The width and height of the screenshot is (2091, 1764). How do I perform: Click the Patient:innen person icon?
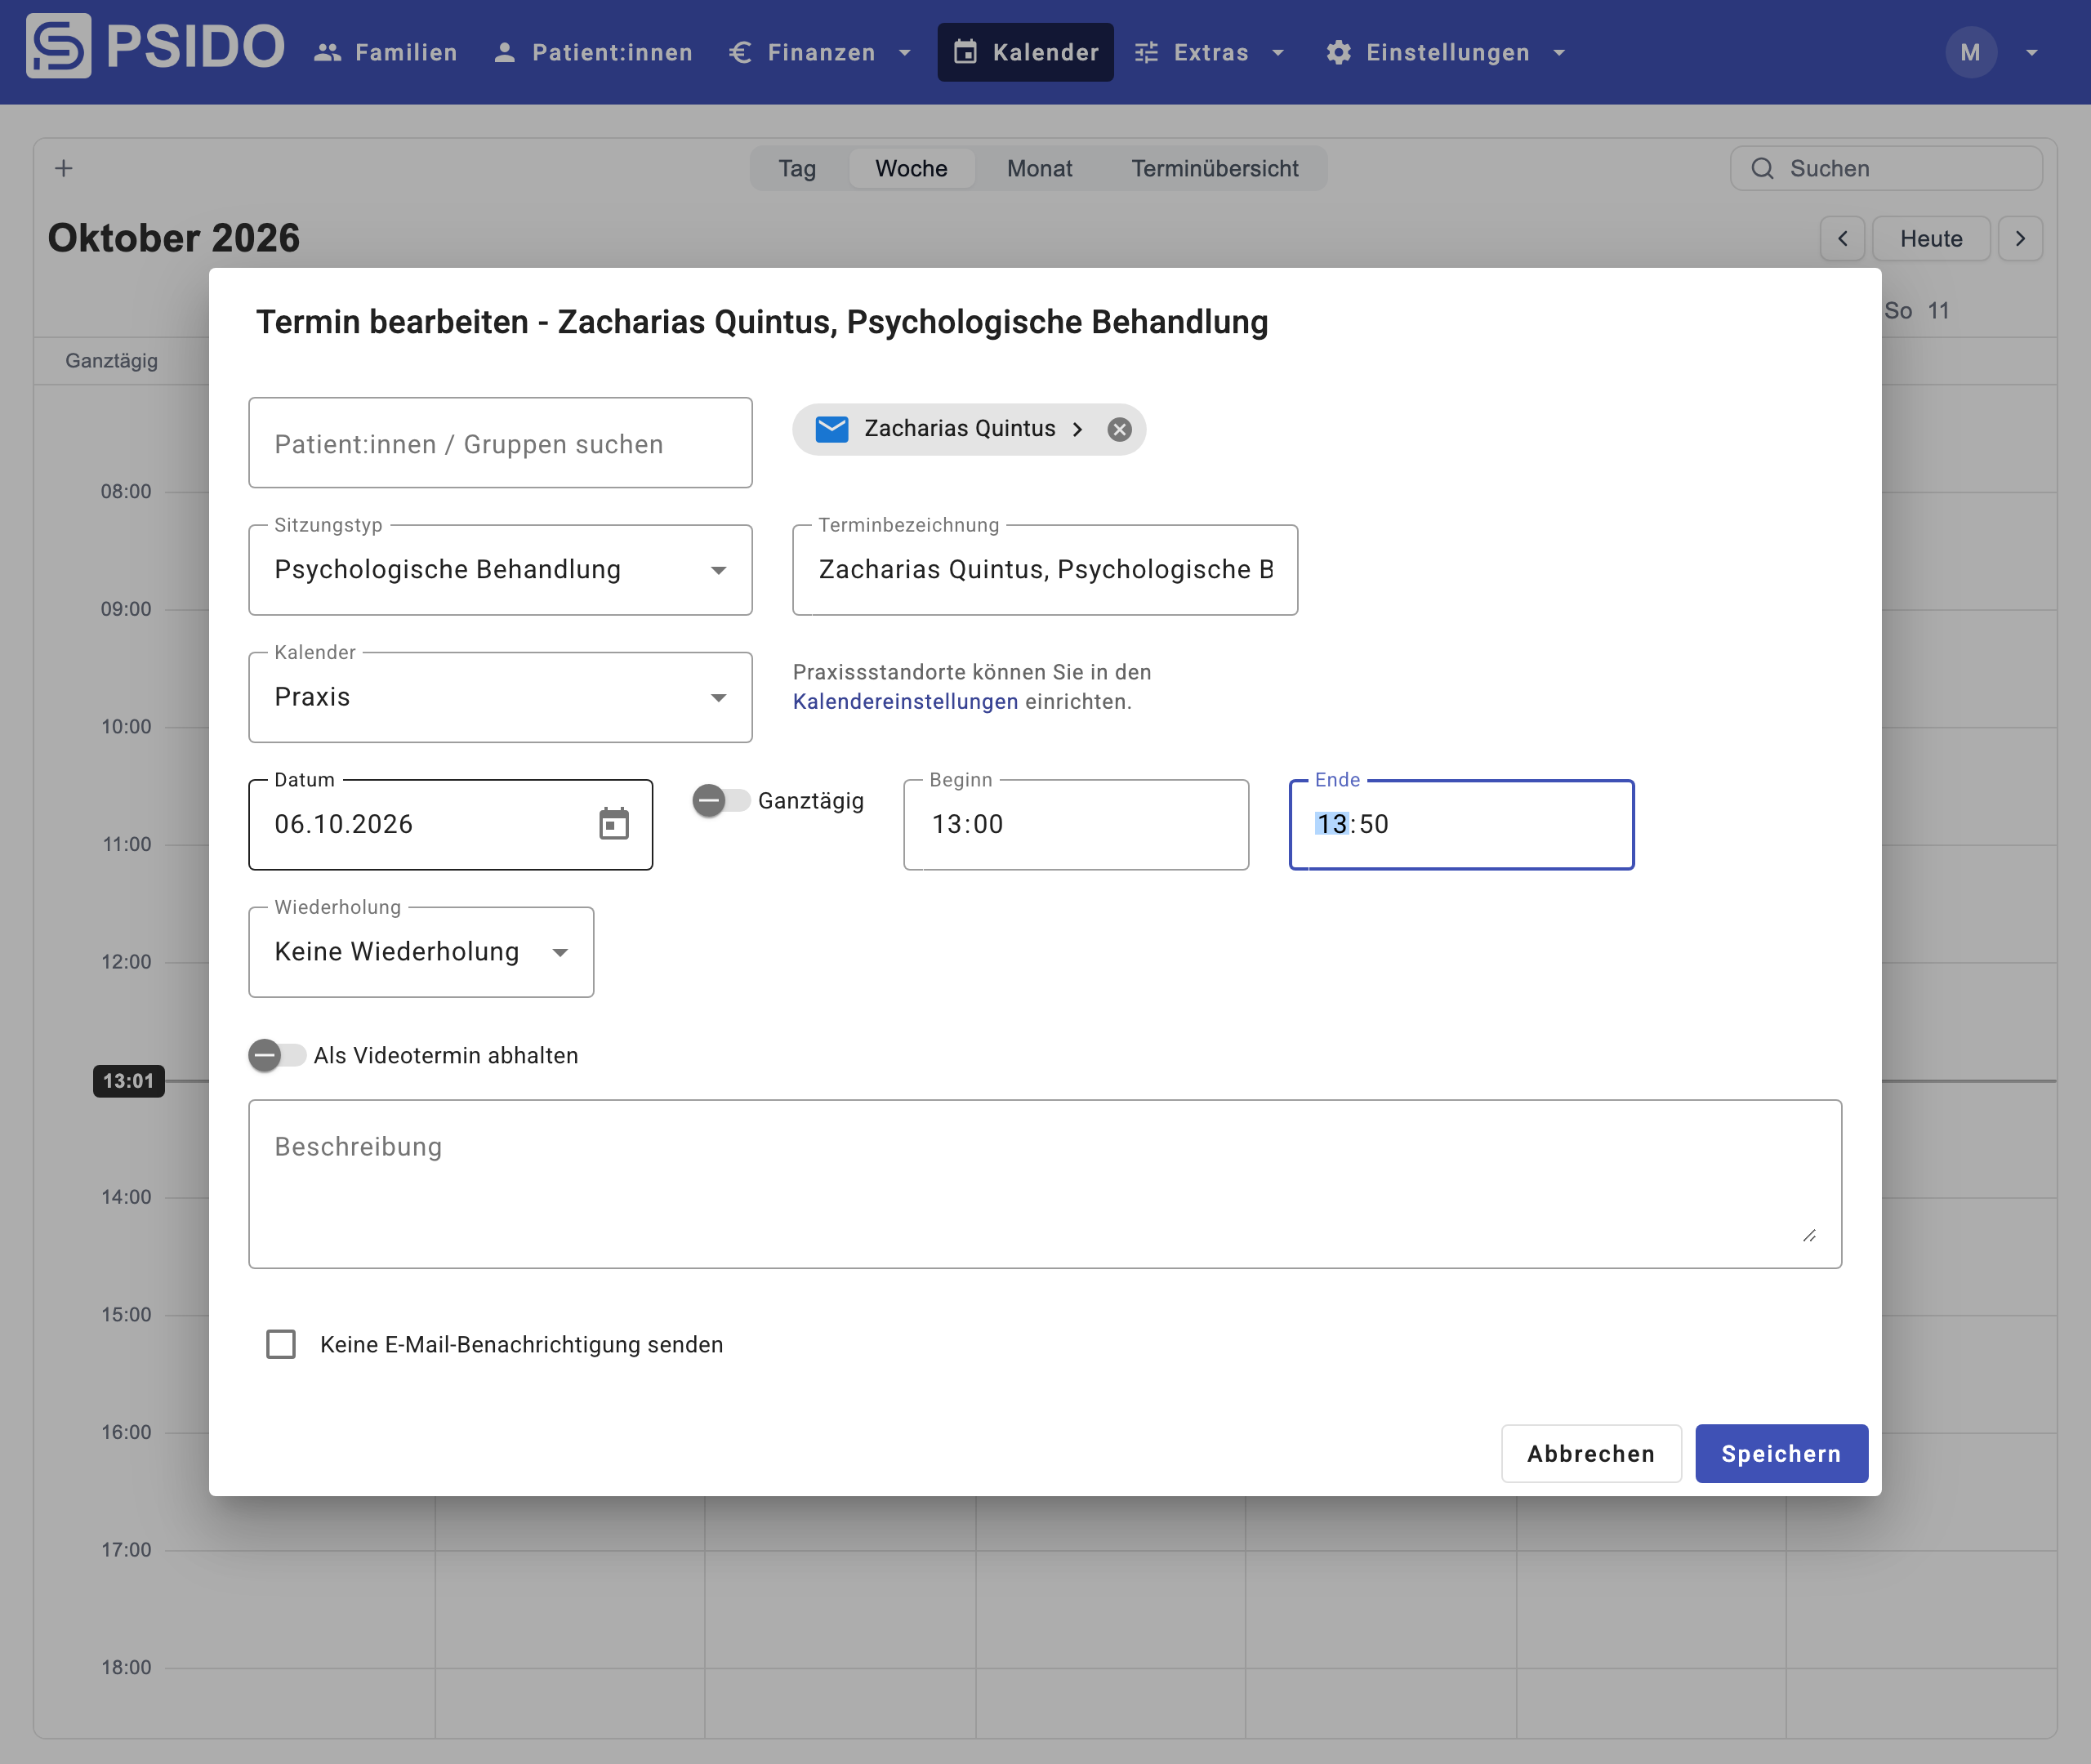click(504, 52)
